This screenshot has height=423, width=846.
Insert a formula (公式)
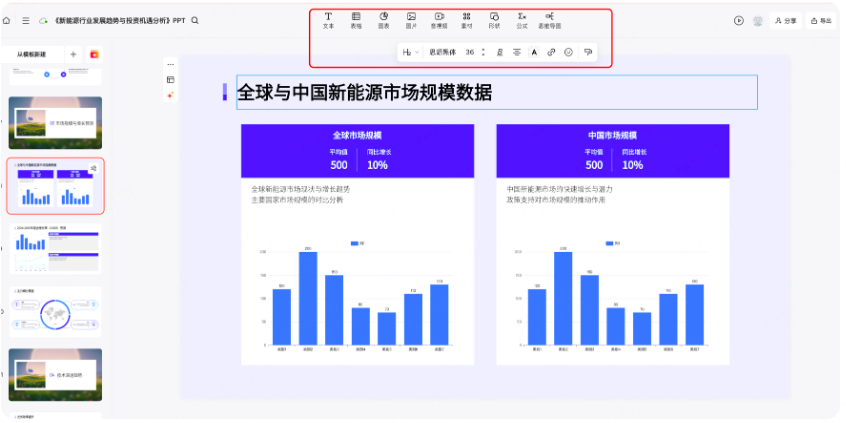(x=522, y=21)
